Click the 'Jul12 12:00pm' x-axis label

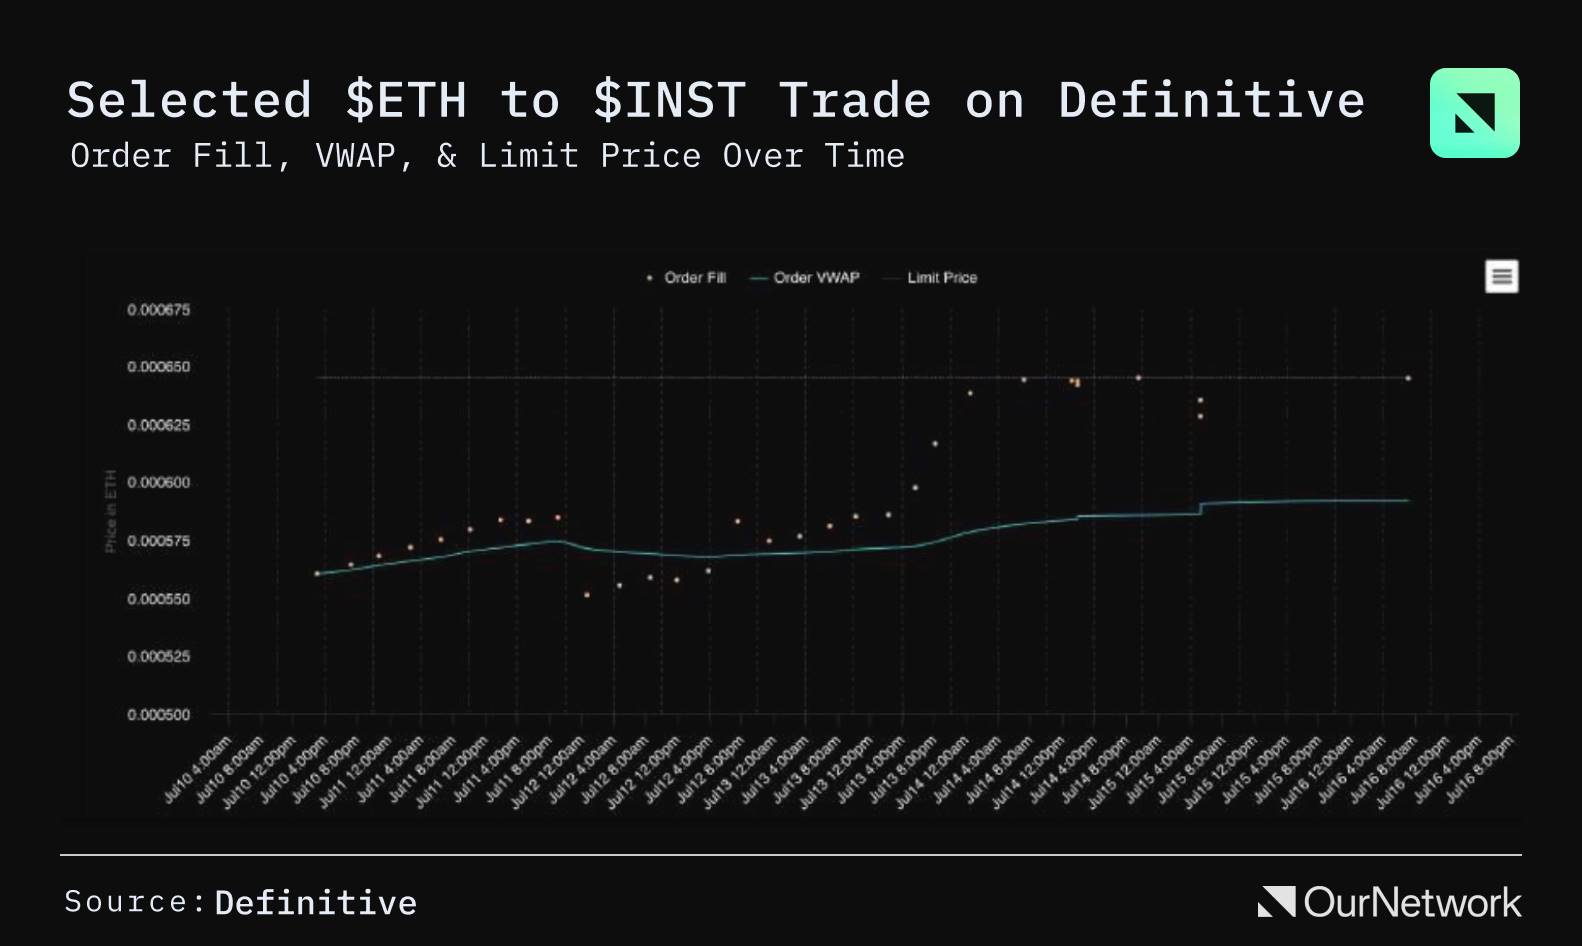646,771
